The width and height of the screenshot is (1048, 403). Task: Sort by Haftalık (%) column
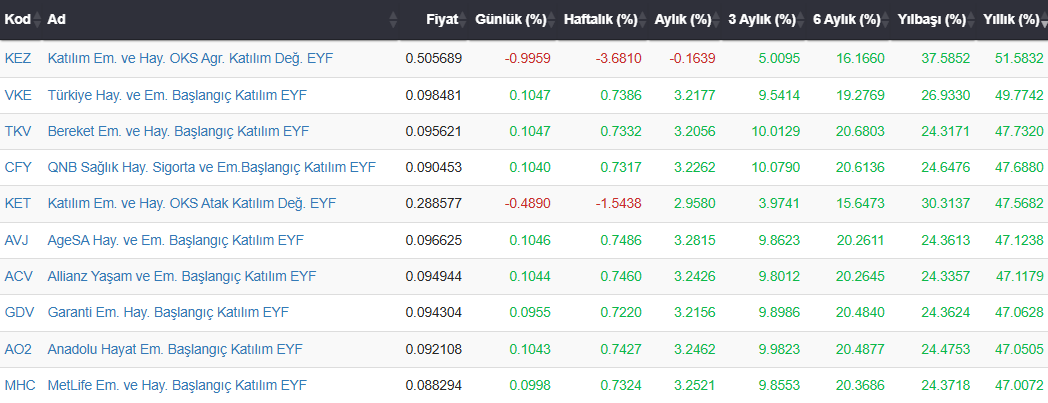click(600, 19)
